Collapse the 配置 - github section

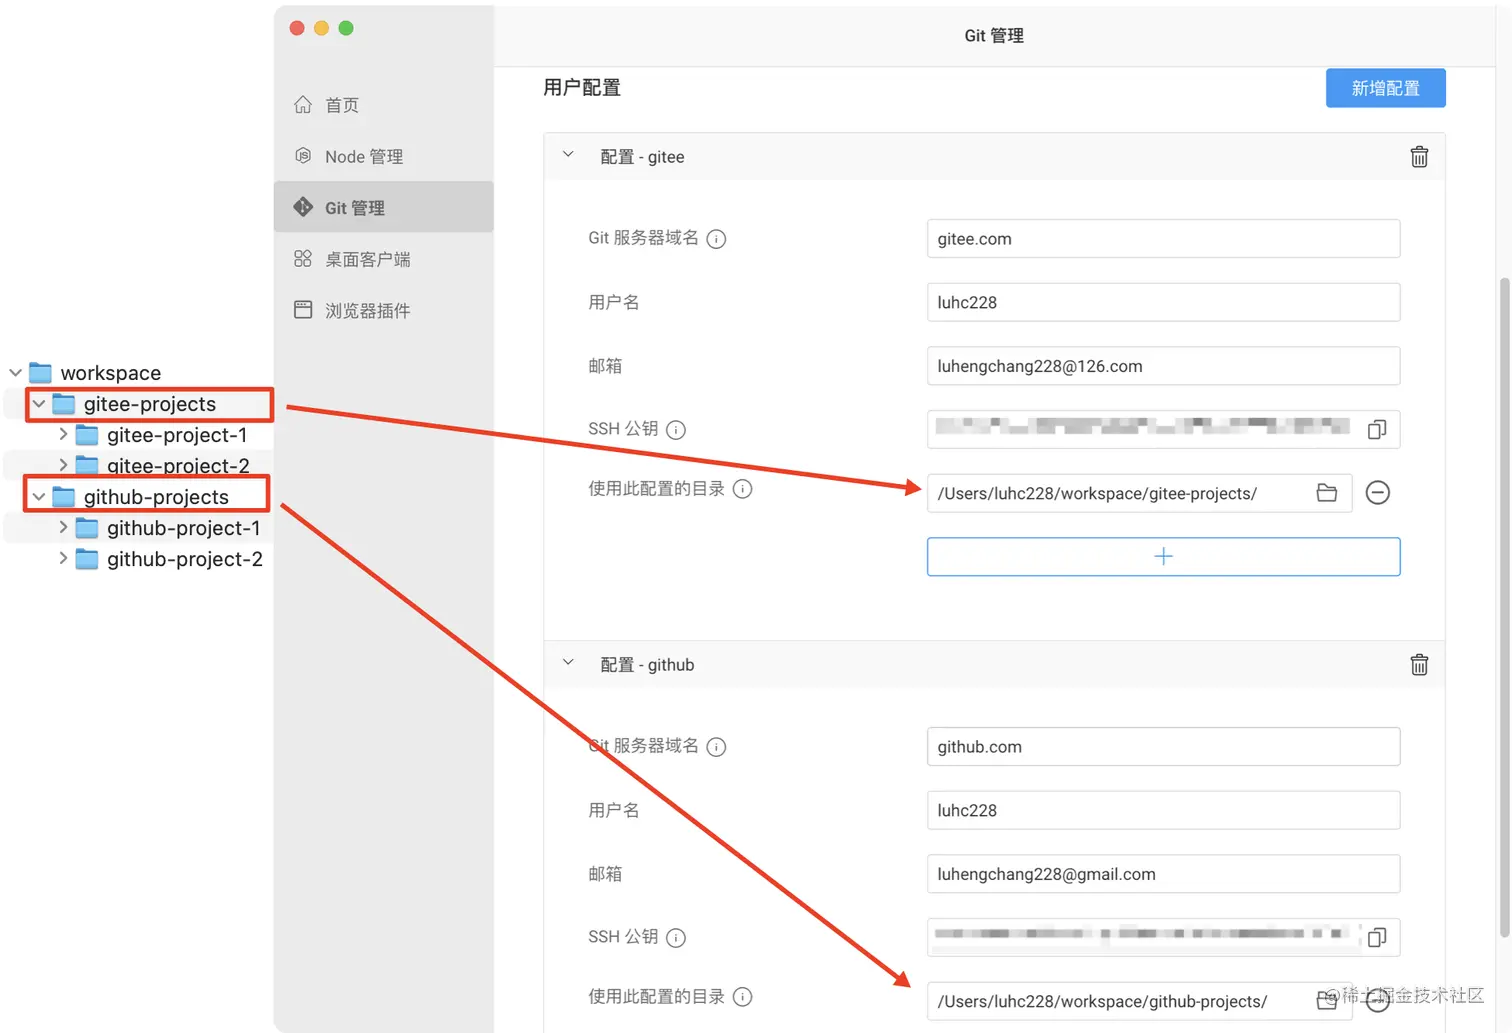click(x=567, y=662)
